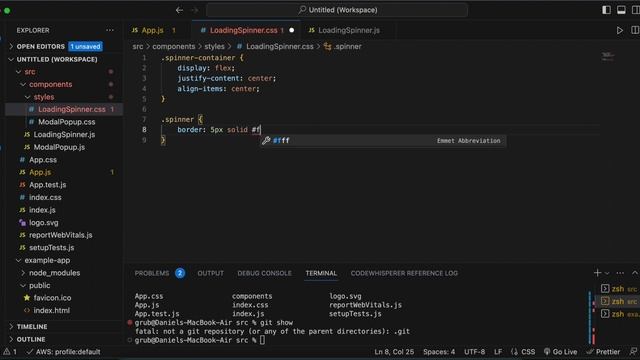Image resolution: width=640 pixels, height=360 pixels.
Task: Click the src breadcrumb segment
Action: point(138,47)
